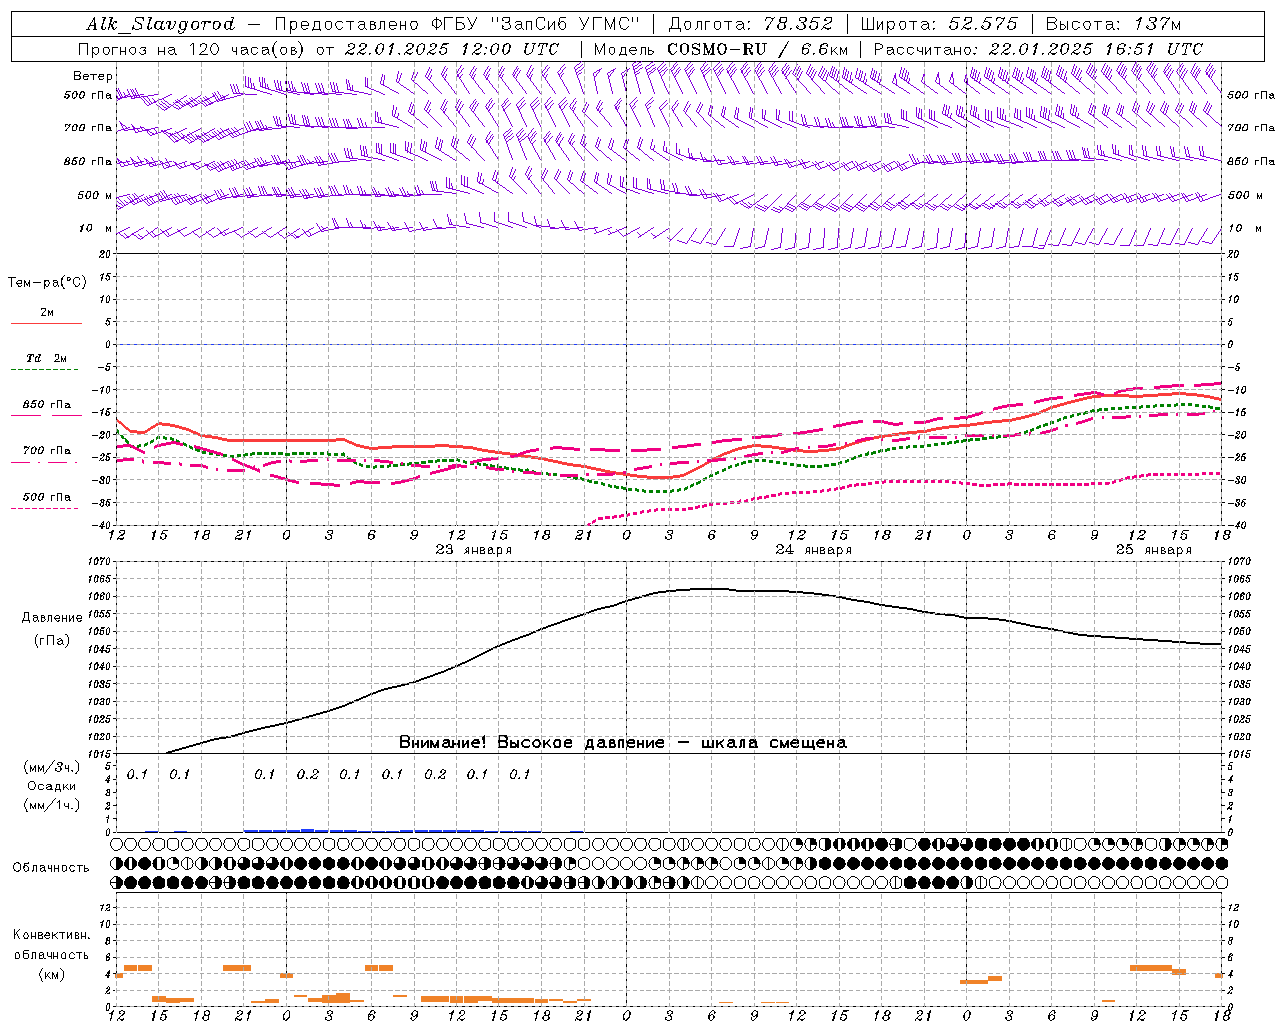Click the 500 м wind level label on the left
Image resolution: width=1280 pixels, height=1024 pixels.
(96, 195)
